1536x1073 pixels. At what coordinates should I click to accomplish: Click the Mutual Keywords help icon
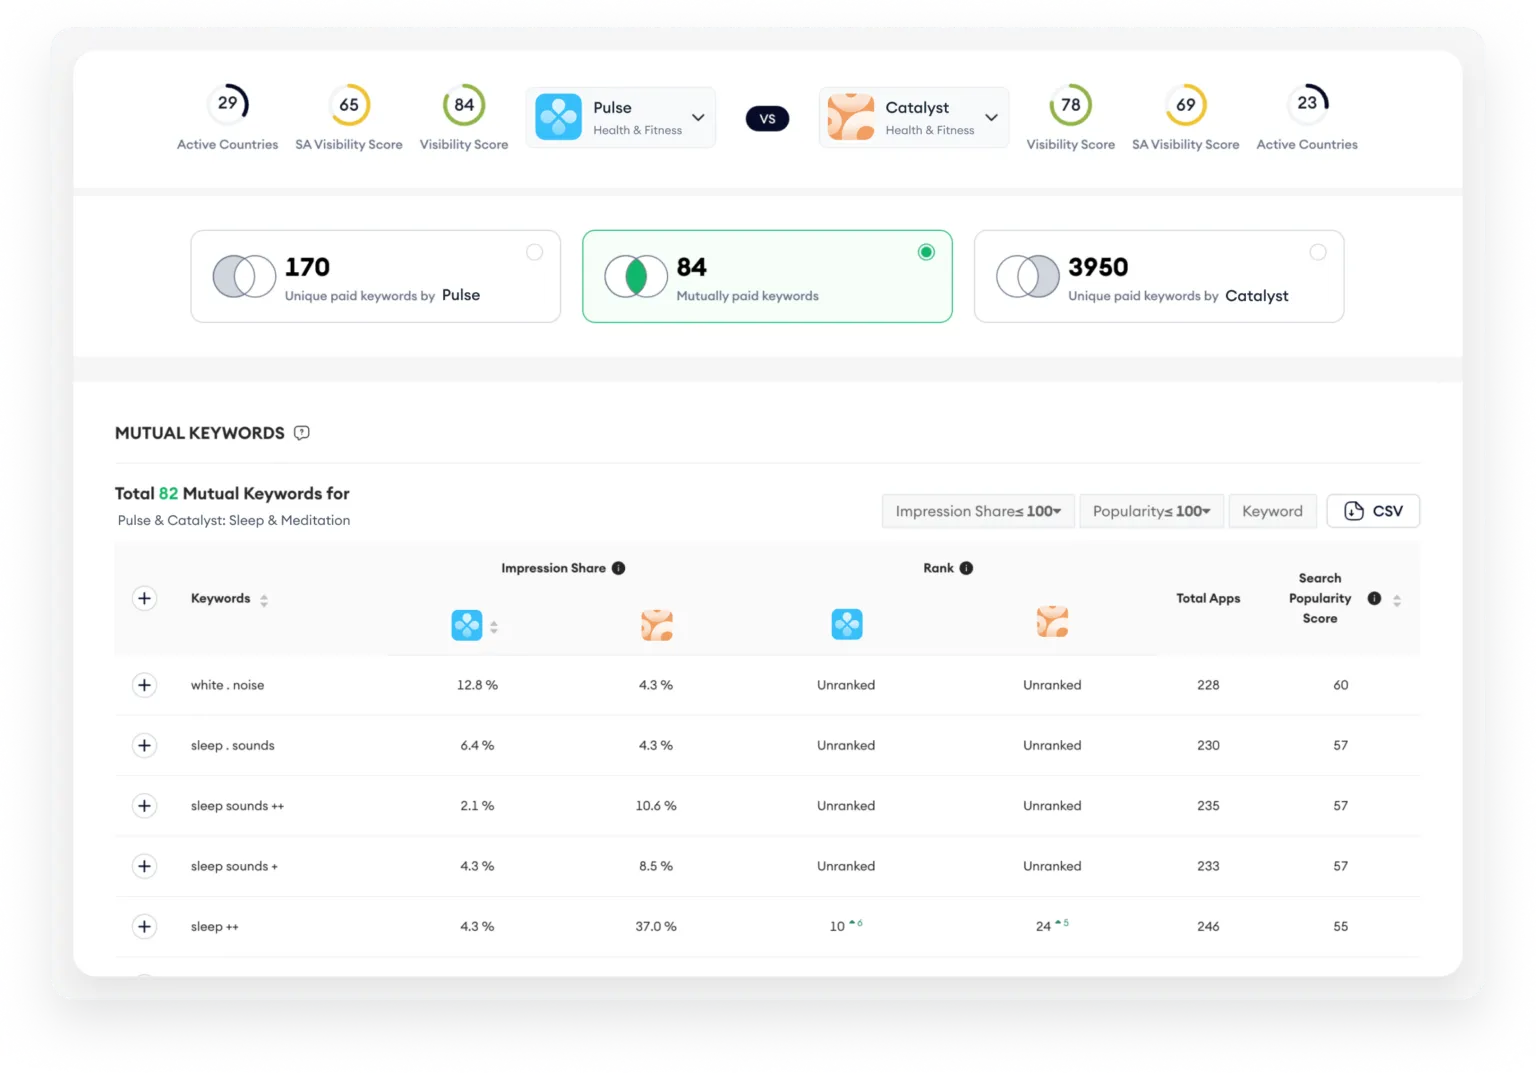click(x=301, y=433)
